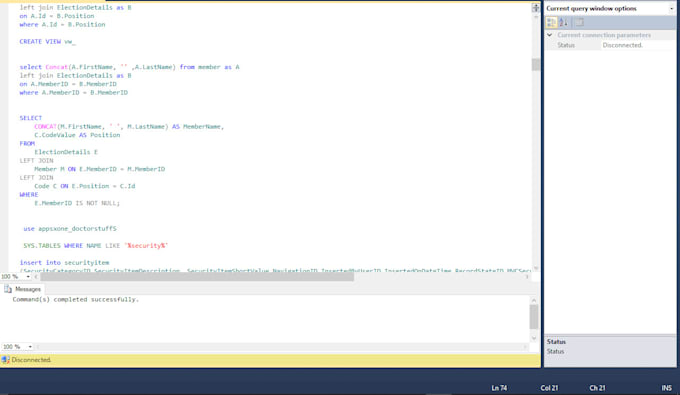Viewport: 680px width, 395px height.
Task: Click editor vertical scrollbar down arrow
Action: click(x=536, y=268)
